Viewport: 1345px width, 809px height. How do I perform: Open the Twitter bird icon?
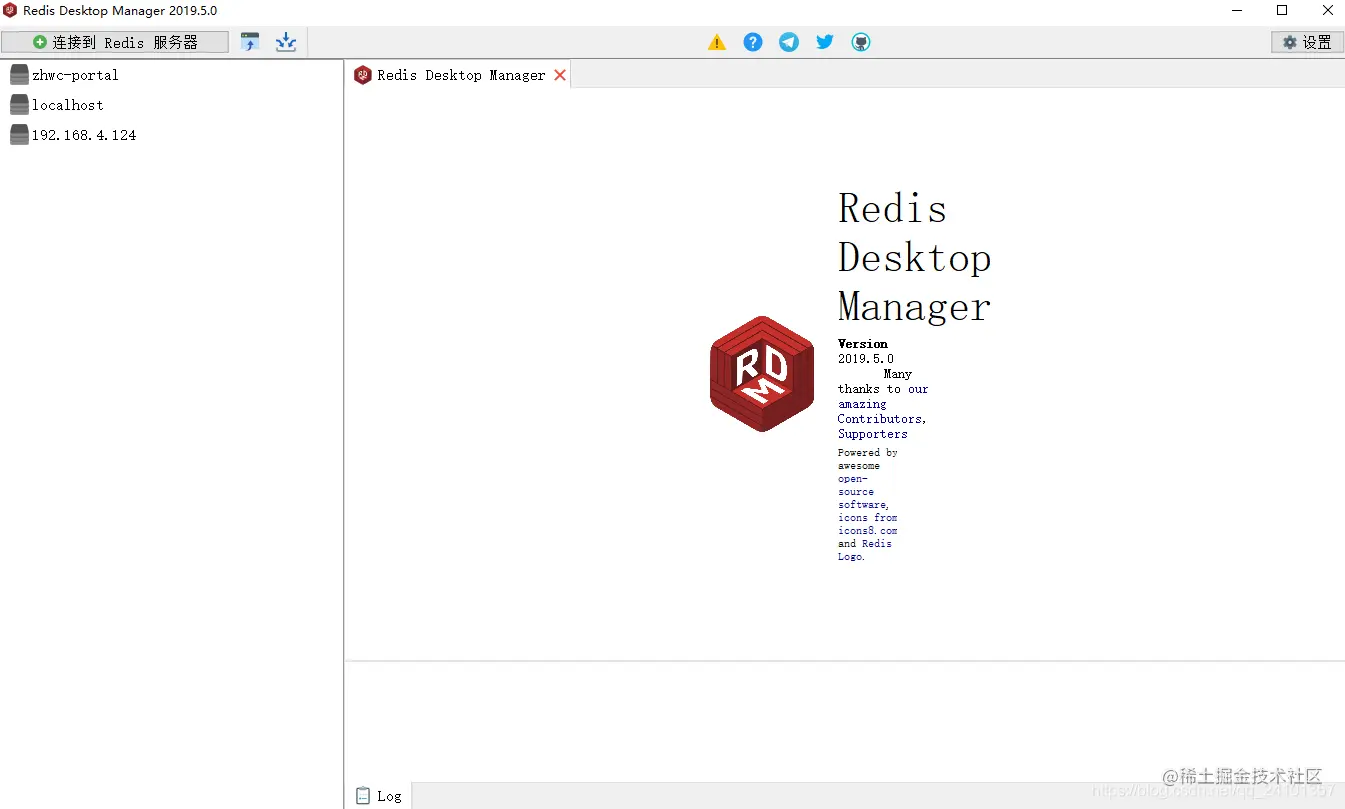825,42
